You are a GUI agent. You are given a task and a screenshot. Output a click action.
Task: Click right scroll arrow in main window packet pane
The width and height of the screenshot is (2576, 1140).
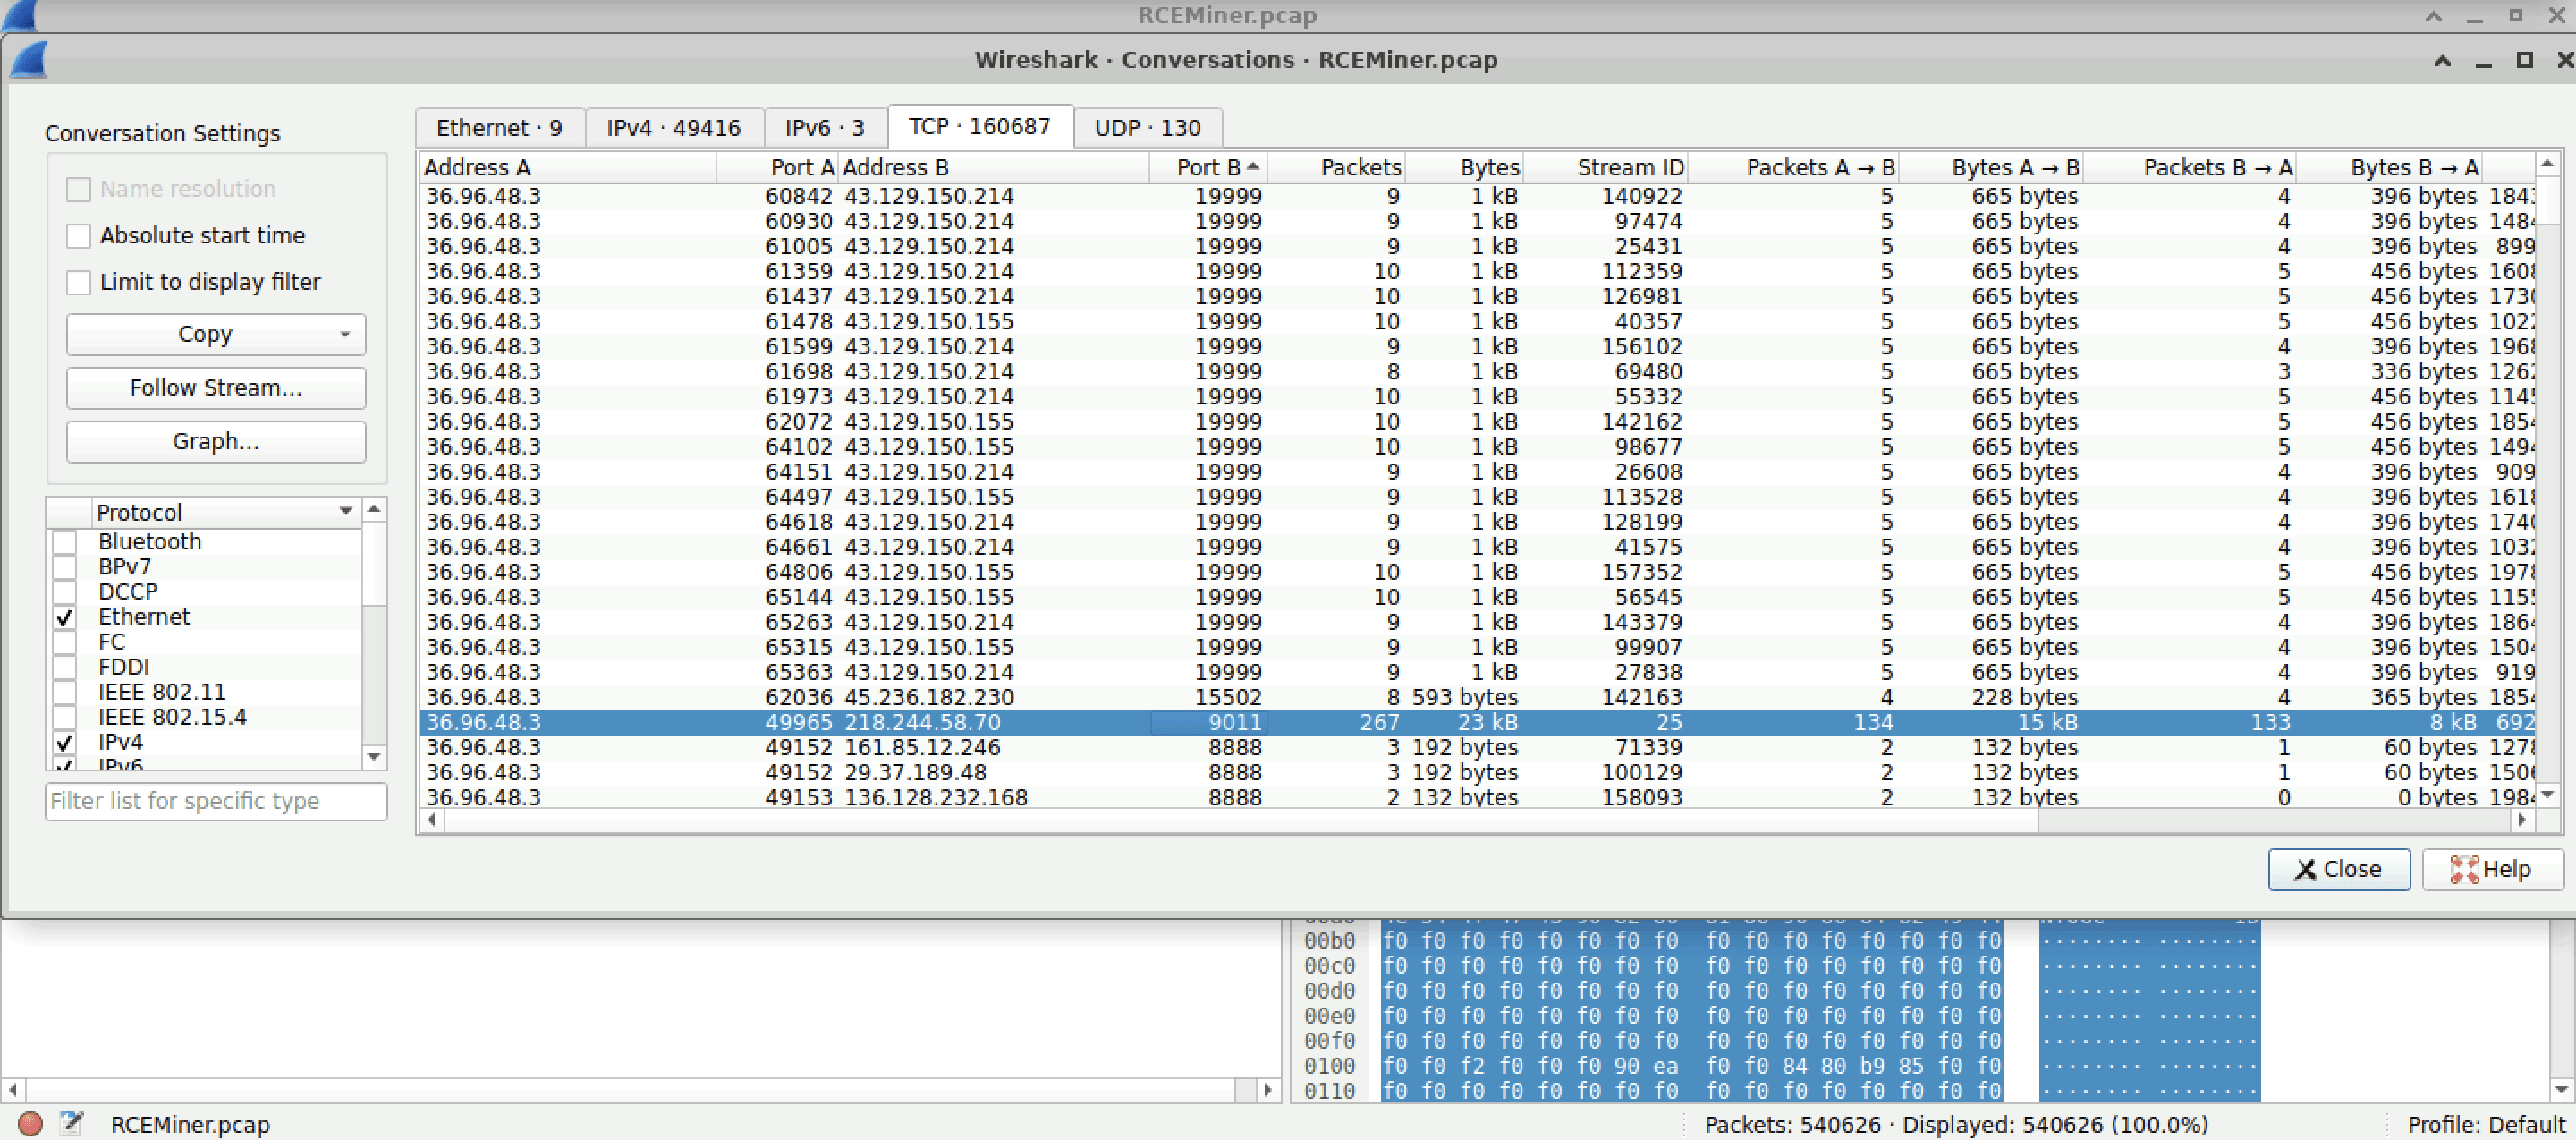click(1268, 1089)
